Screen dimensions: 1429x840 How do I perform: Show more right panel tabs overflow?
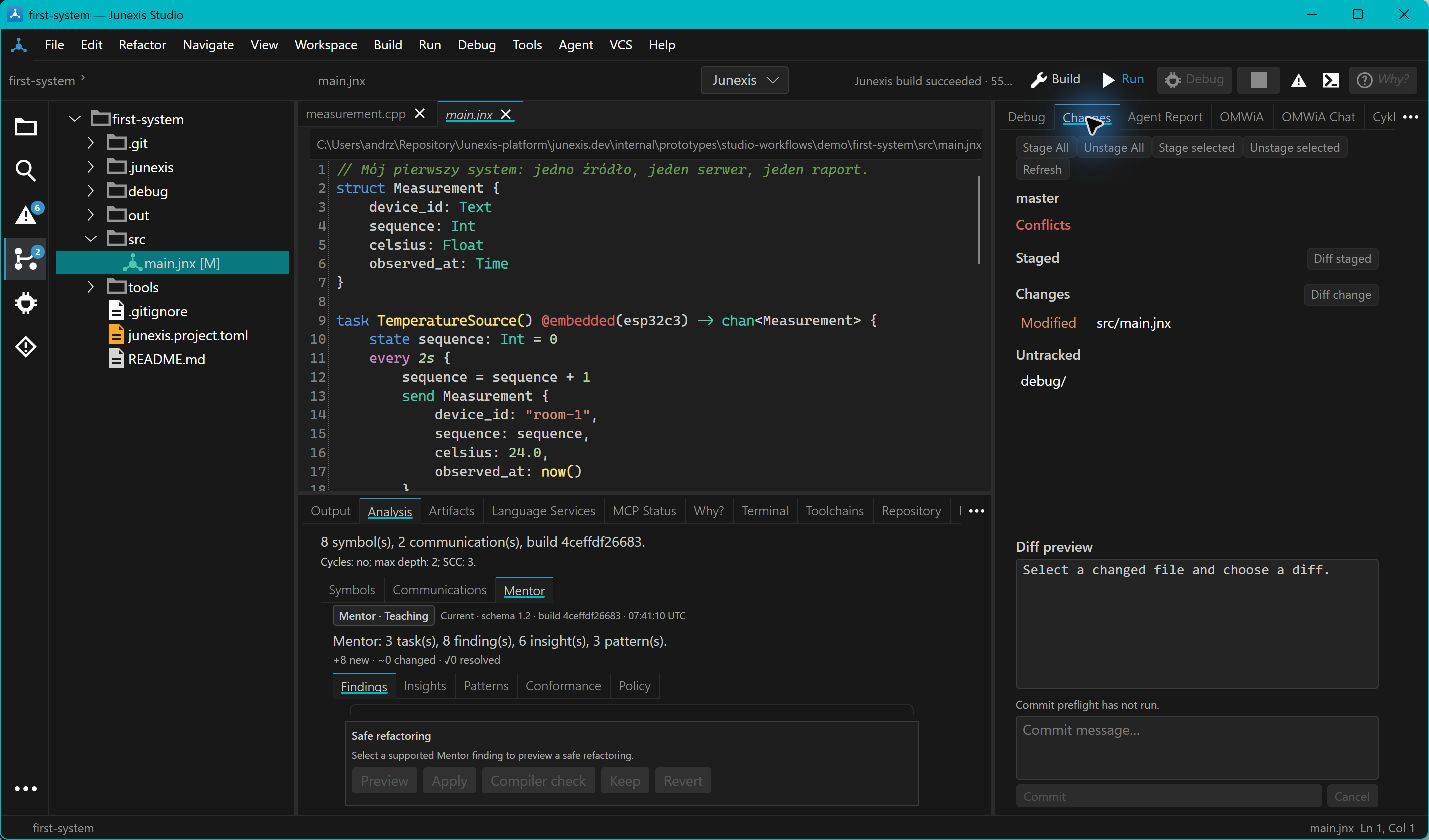tap(1410, 117)
